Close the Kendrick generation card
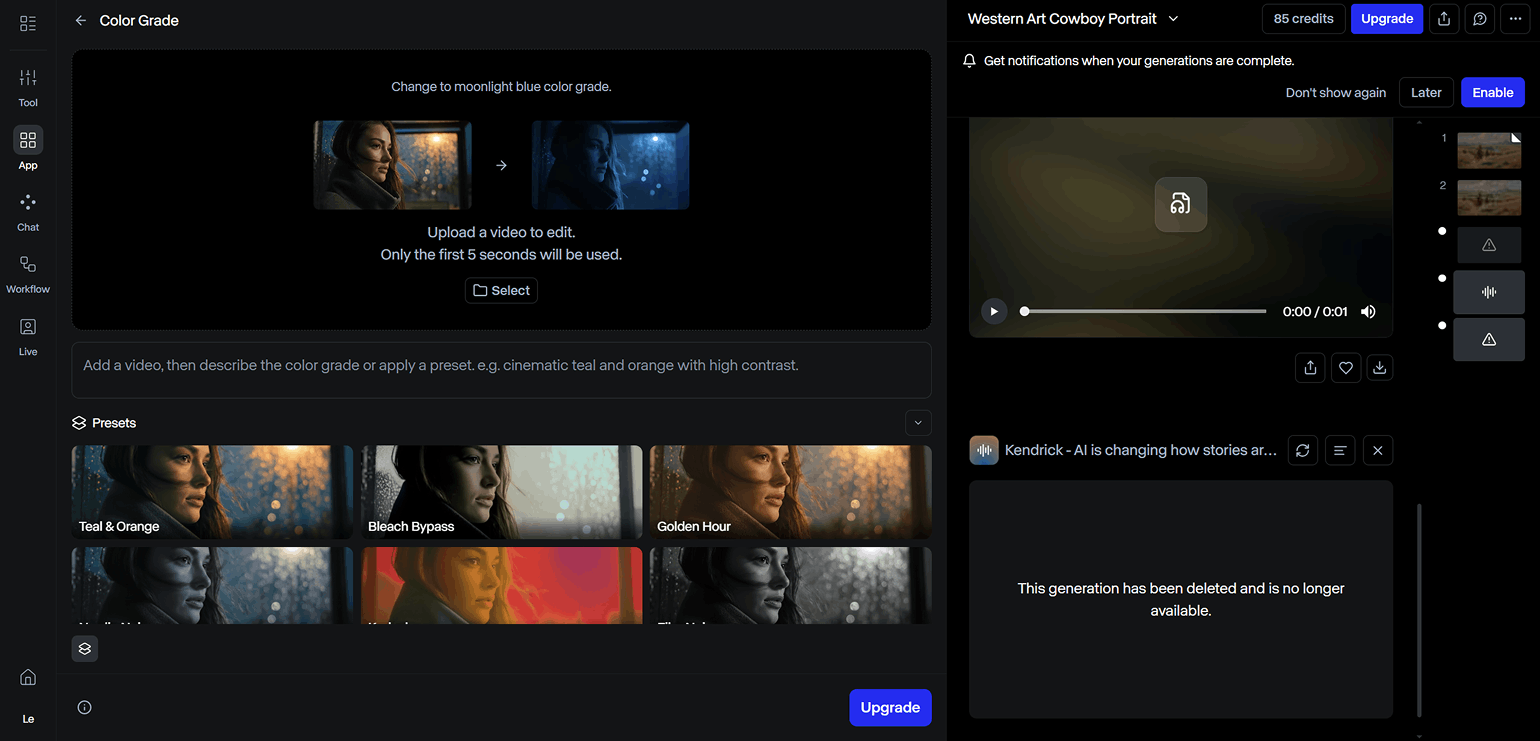Viewport: 1540px width, 741px height. [1377, 451]
